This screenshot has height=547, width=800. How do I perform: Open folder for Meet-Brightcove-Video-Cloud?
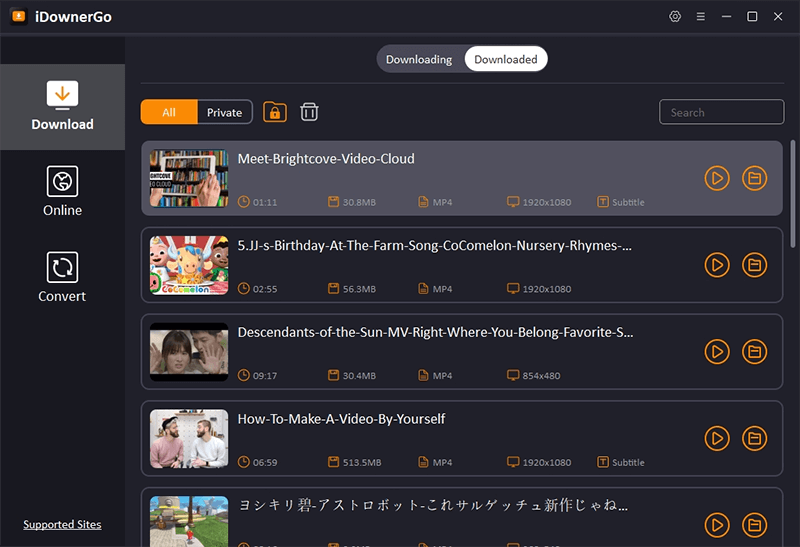point(754,178)
